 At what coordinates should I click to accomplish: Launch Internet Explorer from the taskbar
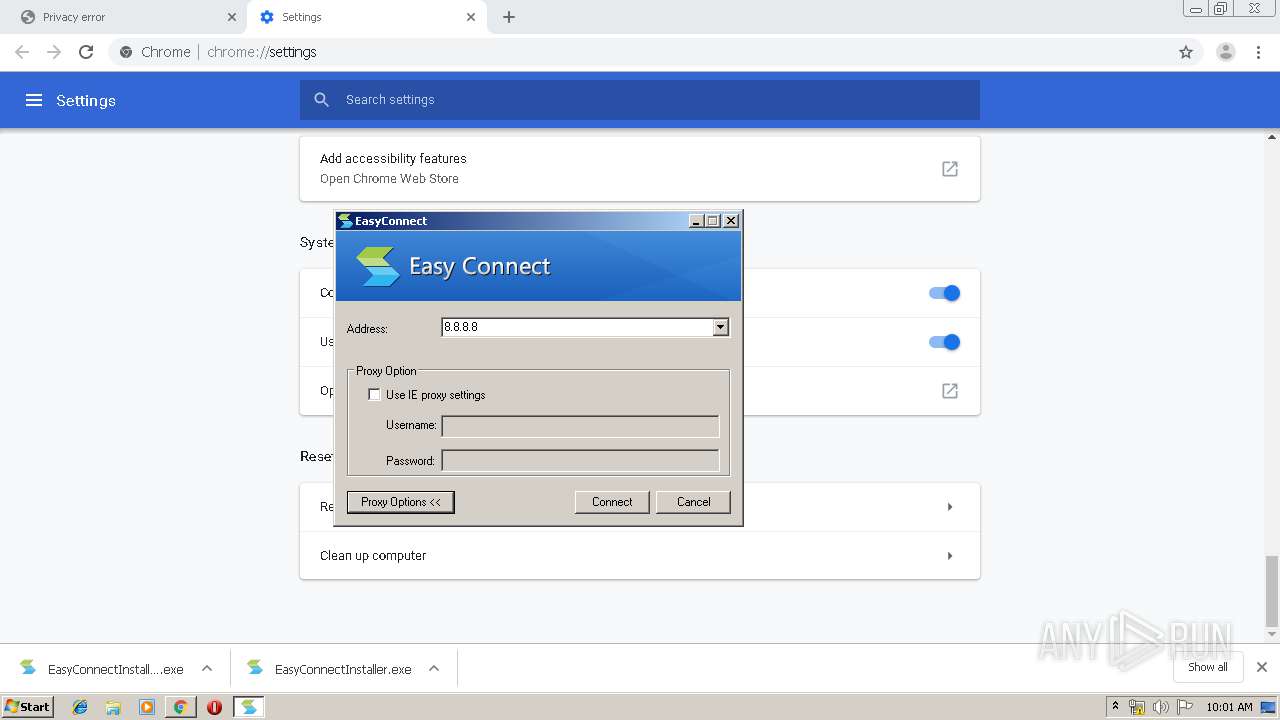pyautogui.click(x=80, y=707)
